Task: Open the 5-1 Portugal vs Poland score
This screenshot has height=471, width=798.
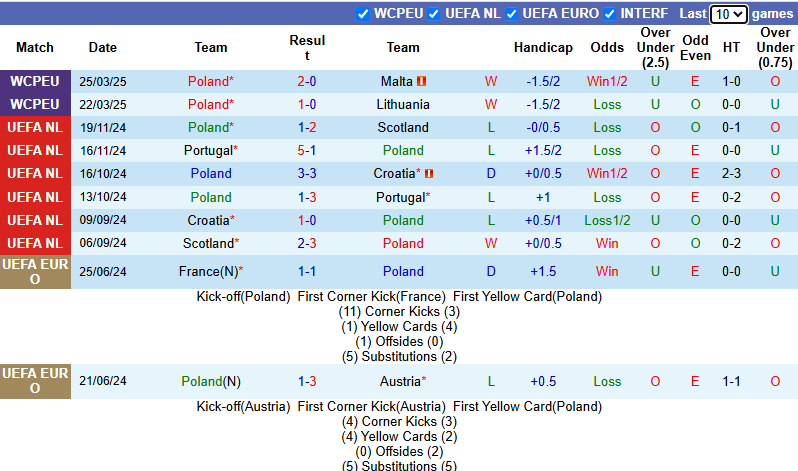Action: (x=307, y=150)
